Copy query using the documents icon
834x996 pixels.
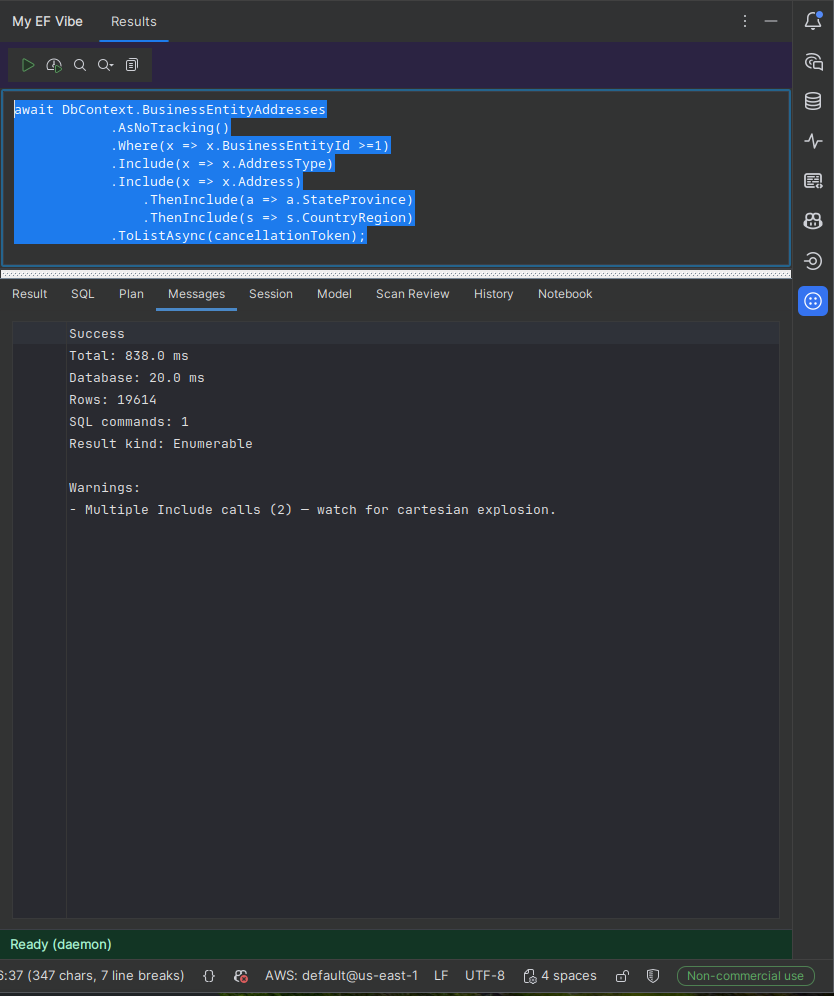pos(132,65)
